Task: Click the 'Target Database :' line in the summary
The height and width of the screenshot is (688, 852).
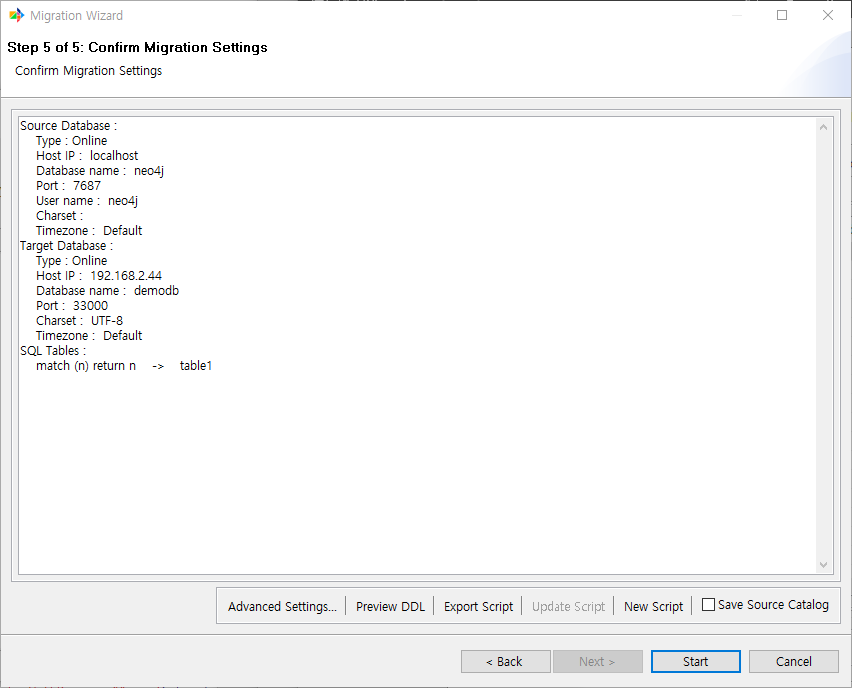Action: pos(67,246)
